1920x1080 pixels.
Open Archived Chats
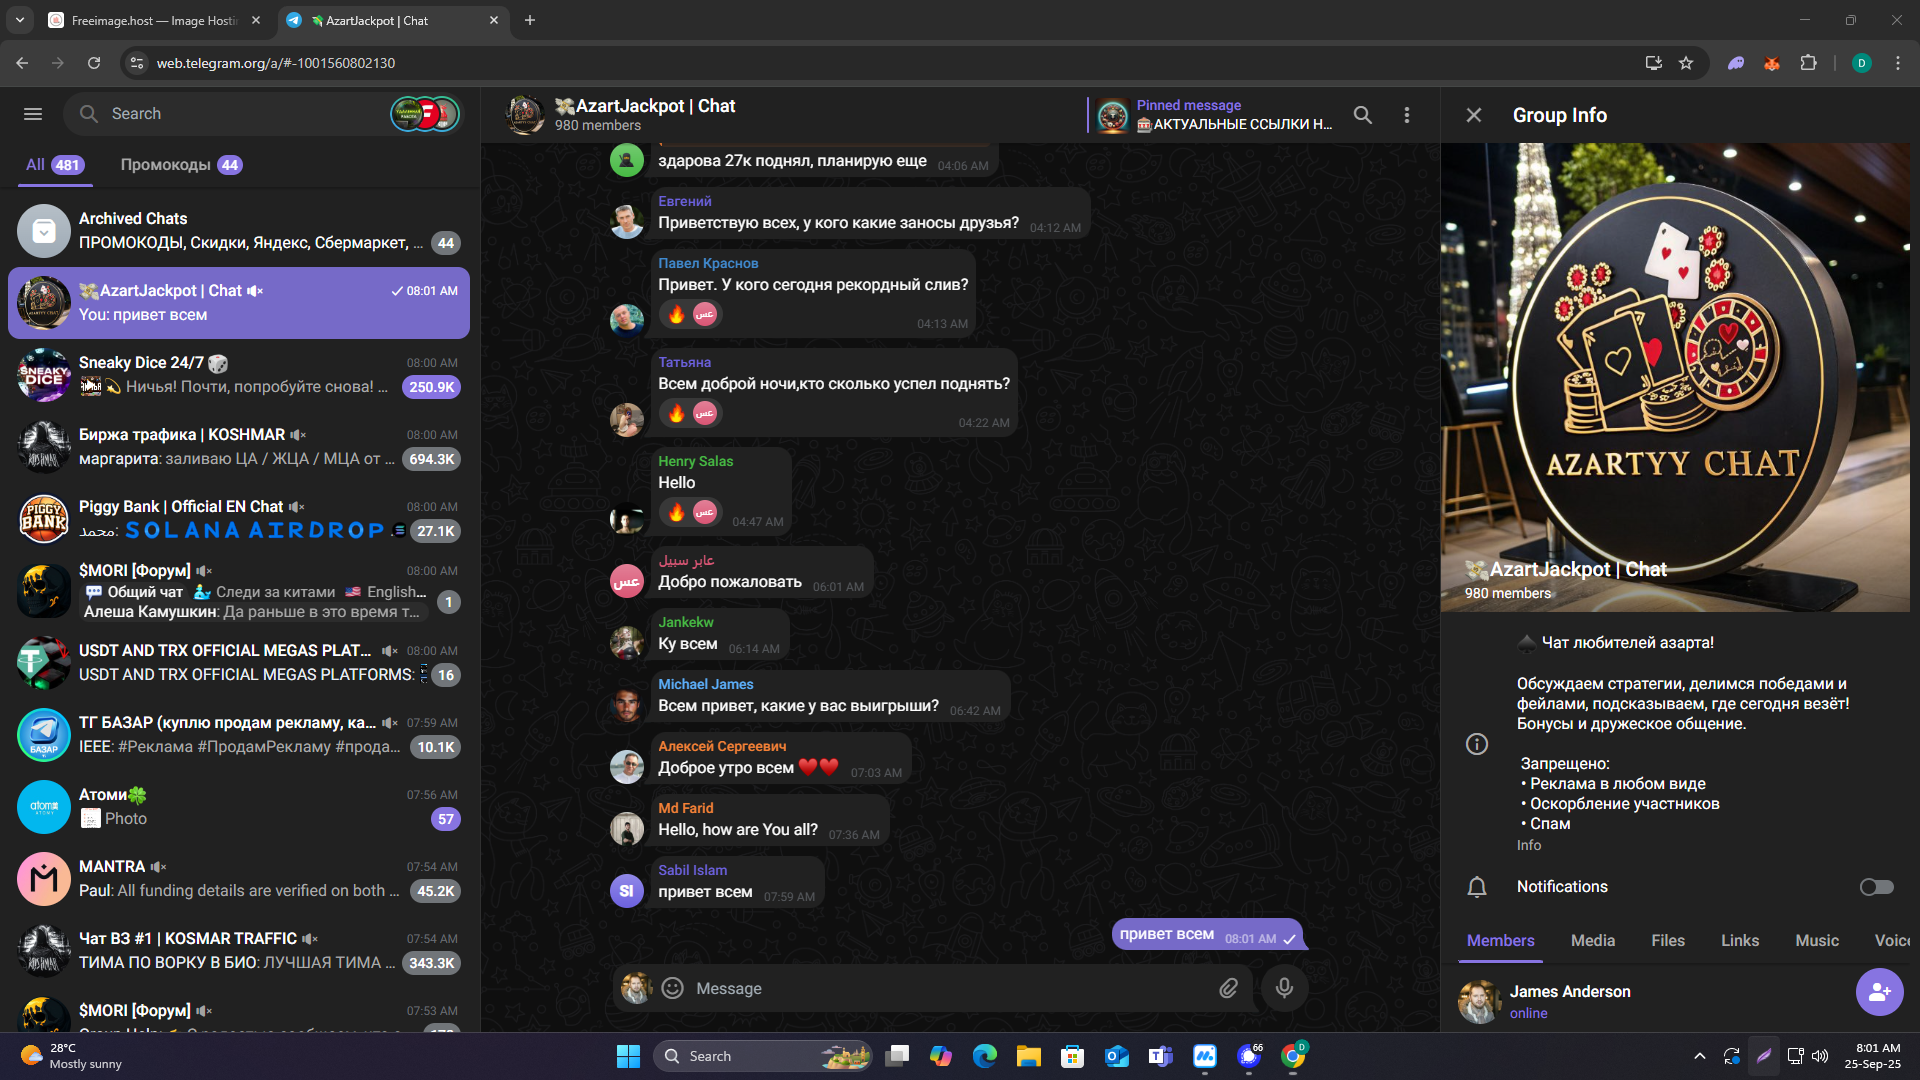click(x=238, y=231)
